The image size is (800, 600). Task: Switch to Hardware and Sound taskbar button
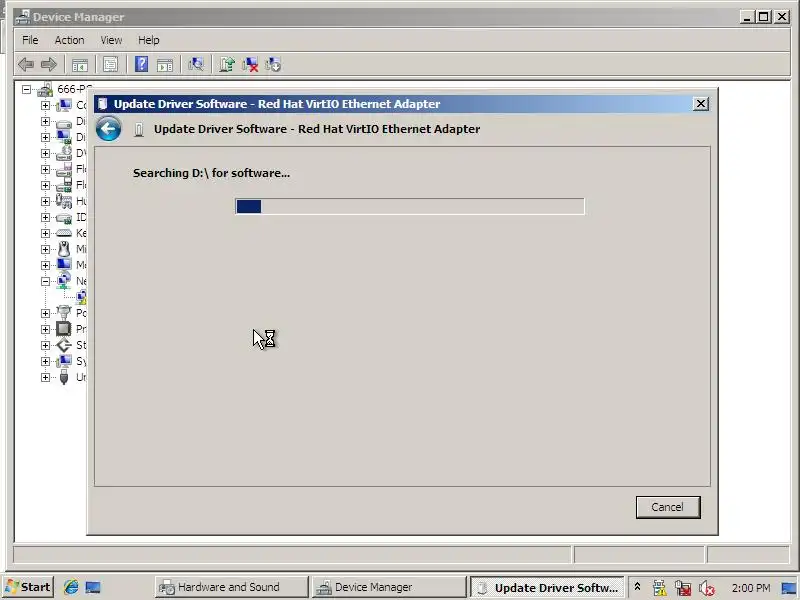[x=232, y=587]
